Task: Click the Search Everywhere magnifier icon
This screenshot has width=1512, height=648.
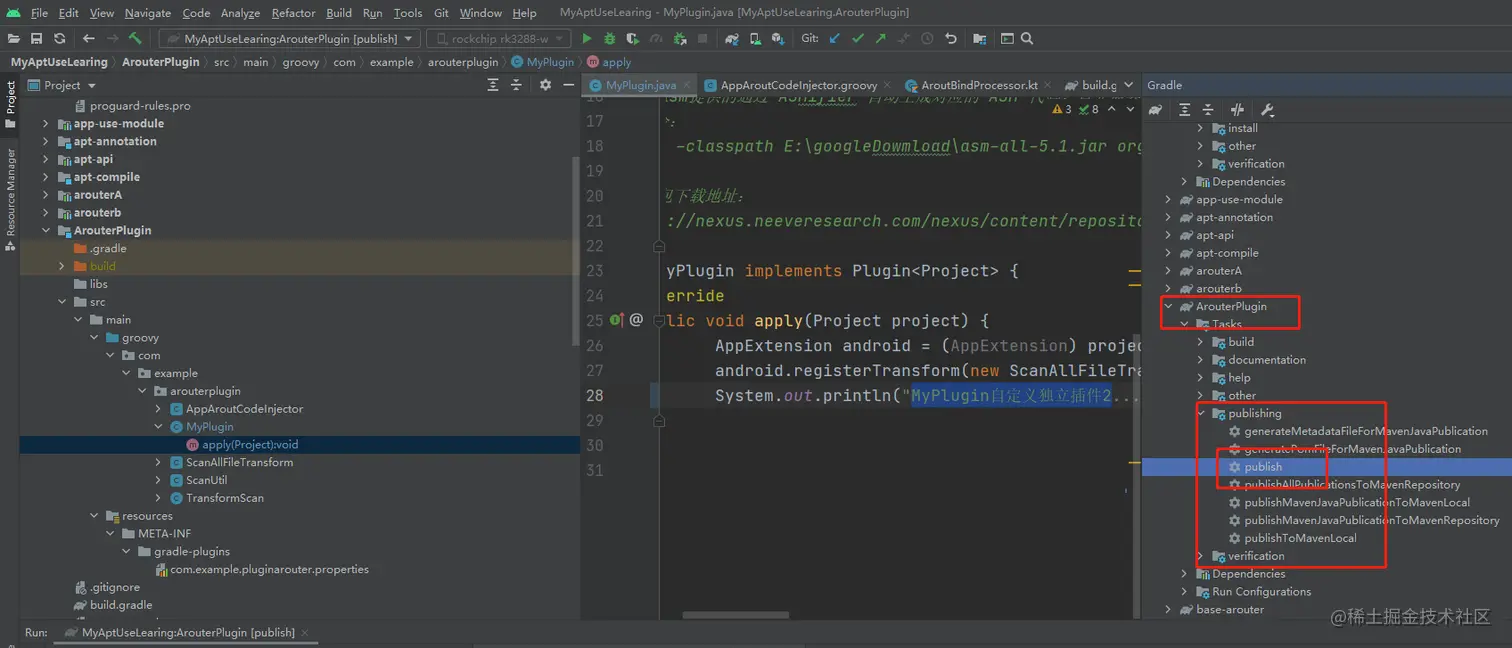Action: point(1026,39)
